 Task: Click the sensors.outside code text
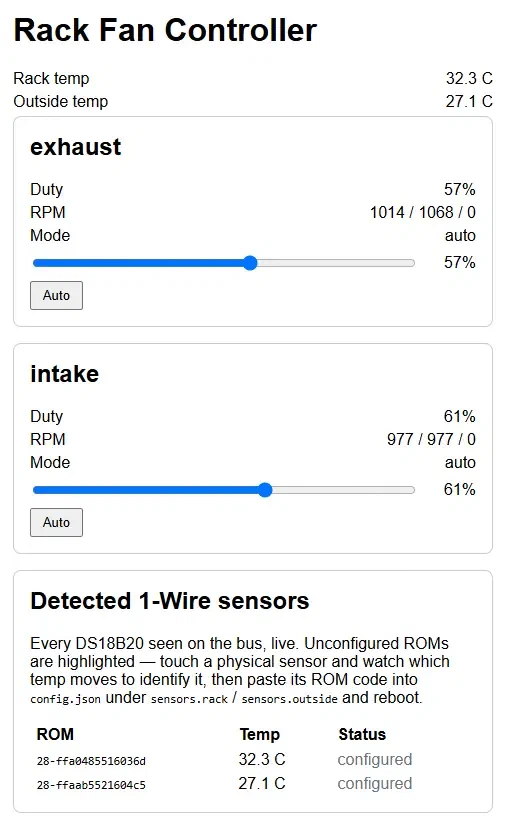289,699
